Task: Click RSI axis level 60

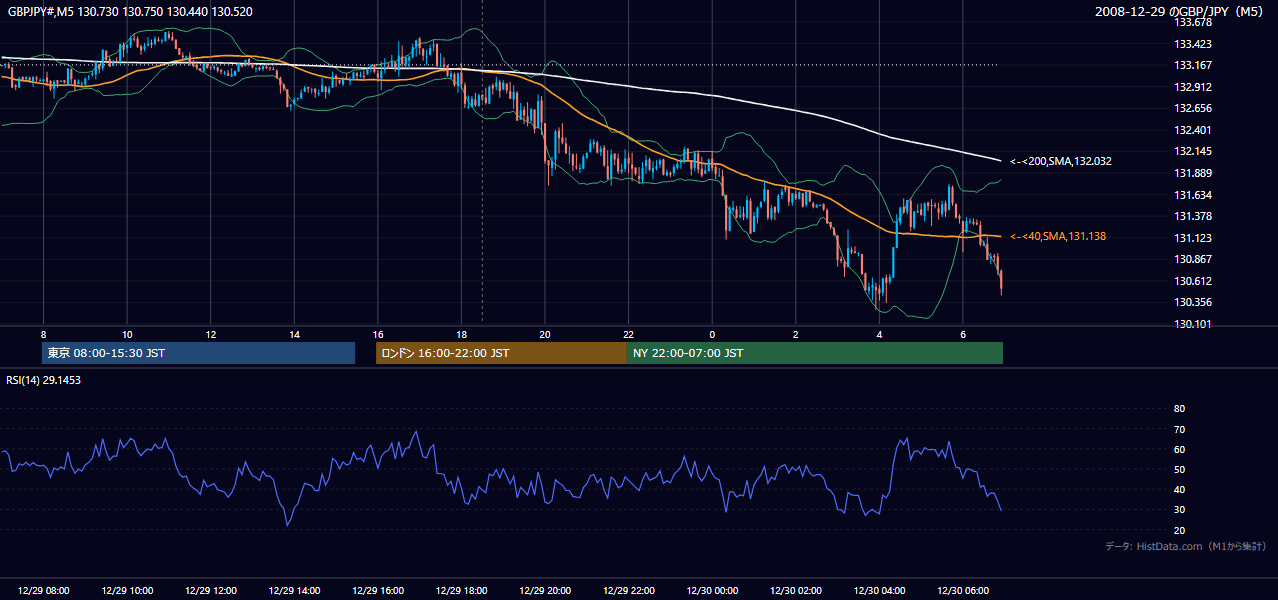Action: (x=1179, y=449)
